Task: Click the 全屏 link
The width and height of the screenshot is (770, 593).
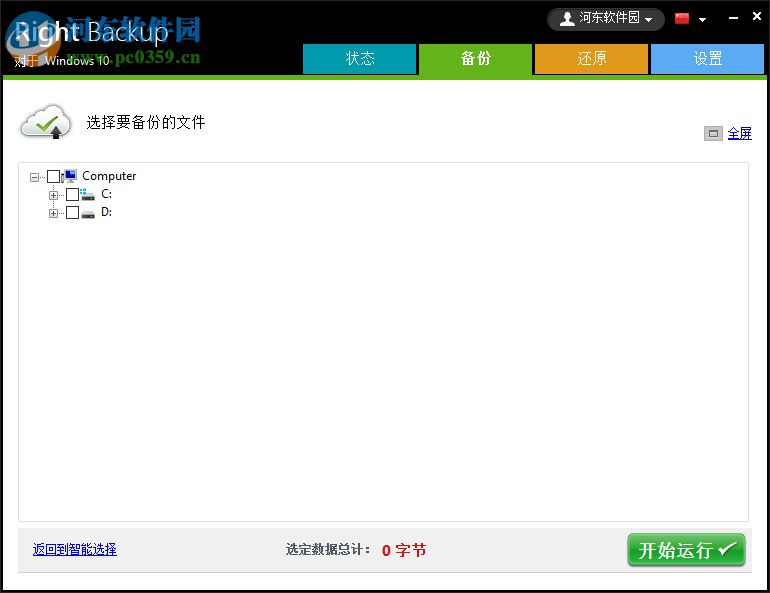Action: pos(740,134)
